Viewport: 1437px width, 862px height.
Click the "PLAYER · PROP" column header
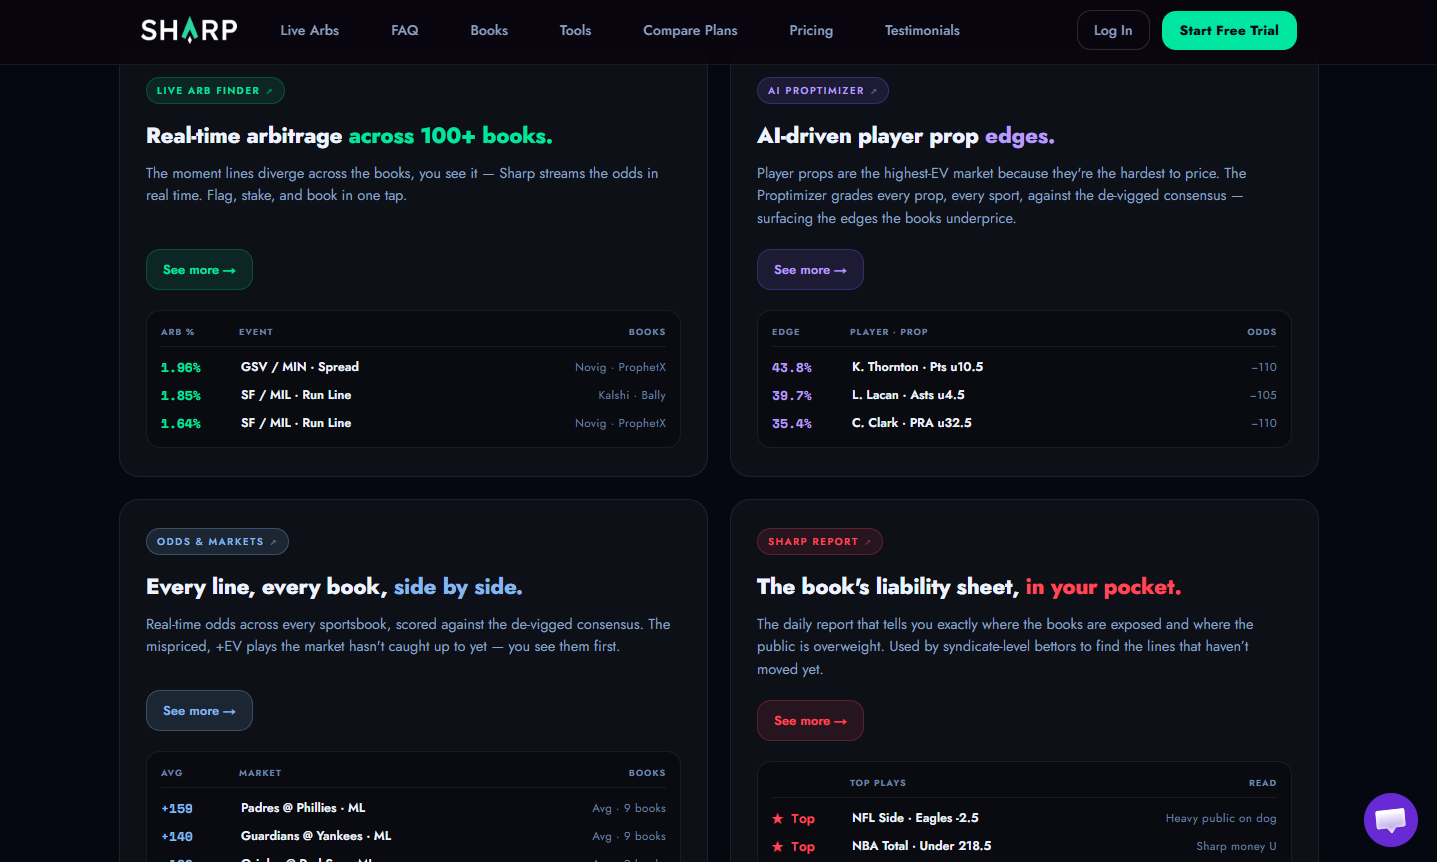(889, 332)
